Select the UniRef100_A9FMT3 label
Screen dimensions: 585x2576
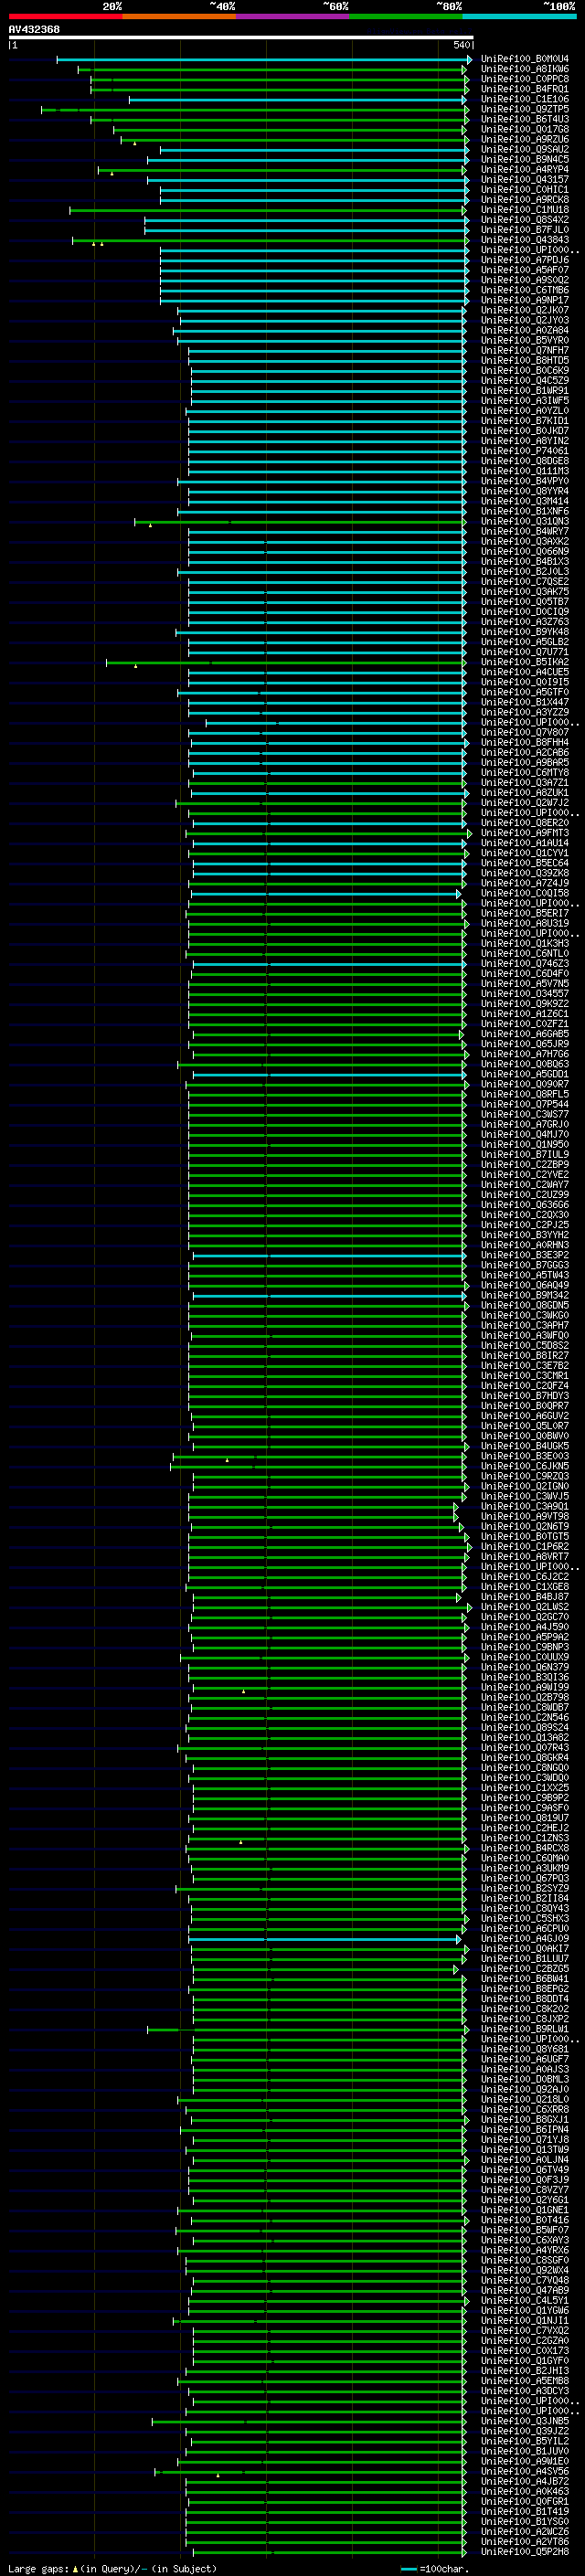[x=525, y=833]
